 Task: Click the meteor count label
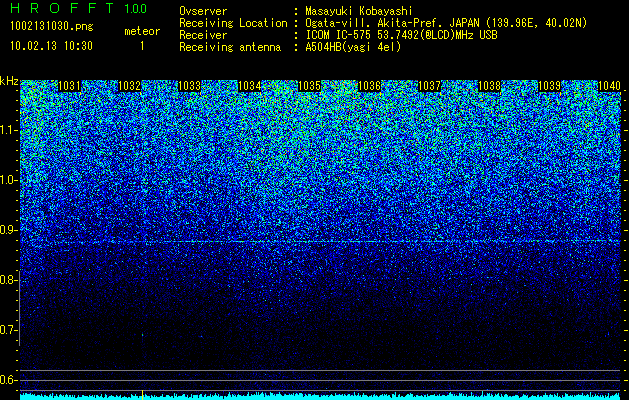pos(142,31)
